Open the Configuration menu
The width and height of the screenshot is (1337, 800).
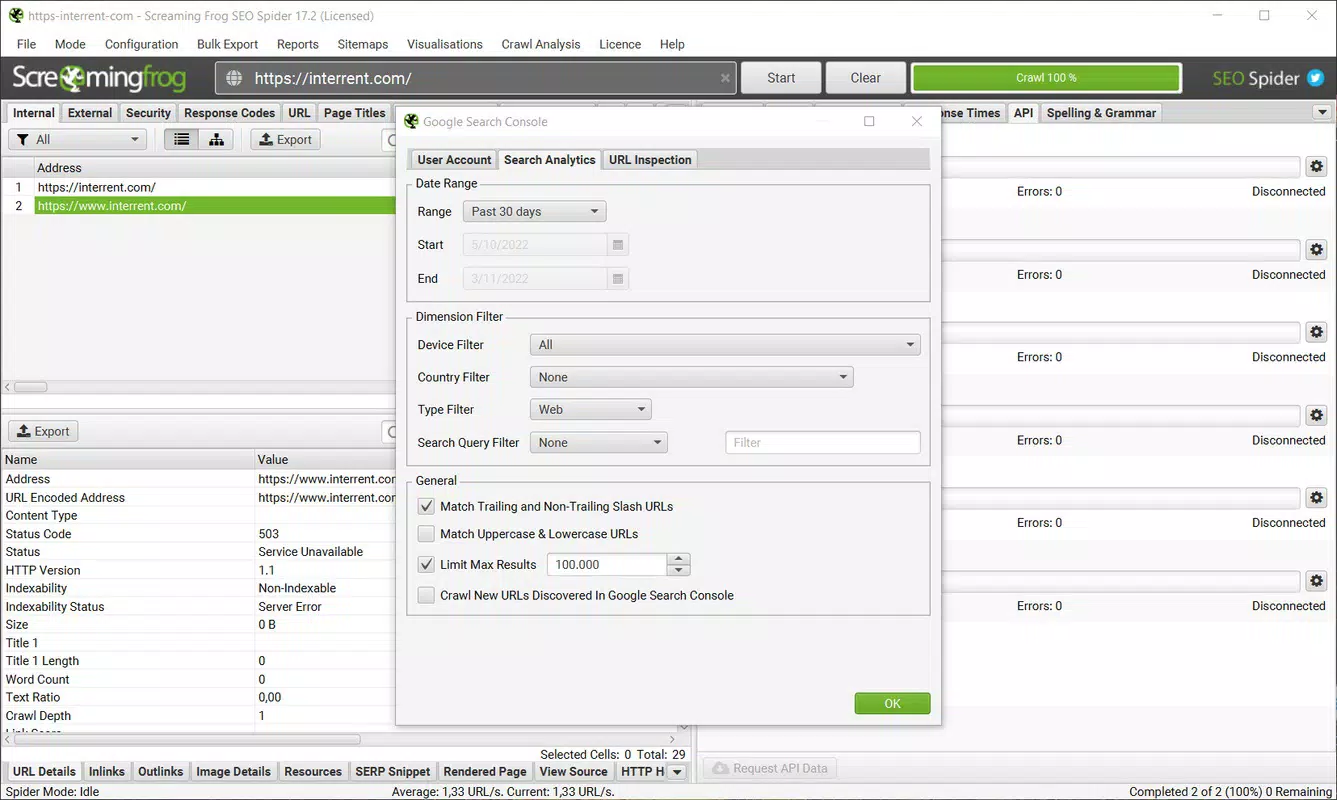(x=142, y=44)
